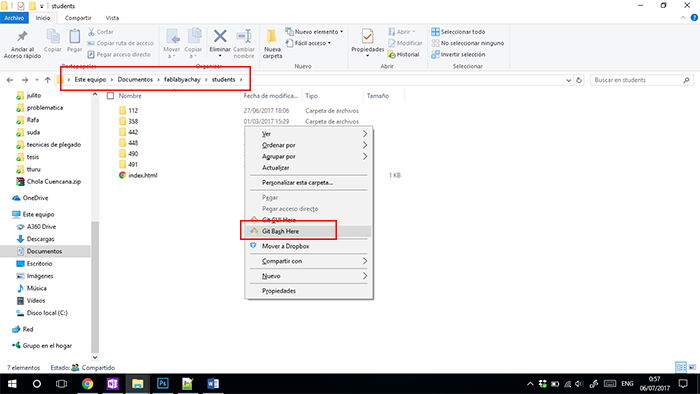Switch to details view icon in status bar
700x394 pixels.
click(x=681, y=367)
